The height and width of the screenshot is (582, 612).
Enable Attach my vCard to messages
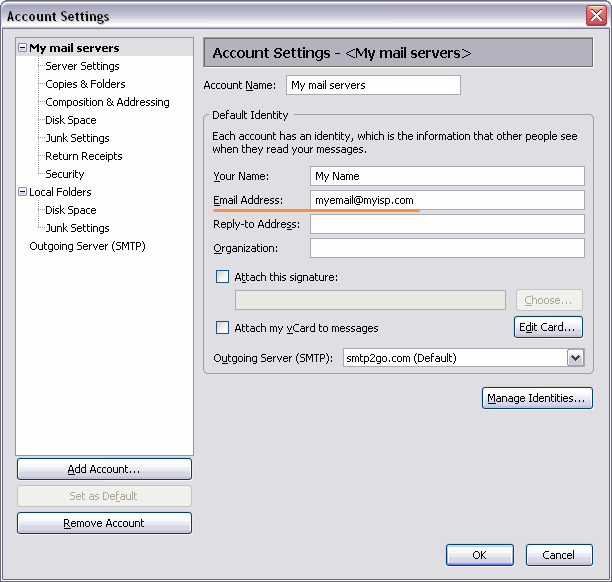point(222,327)
